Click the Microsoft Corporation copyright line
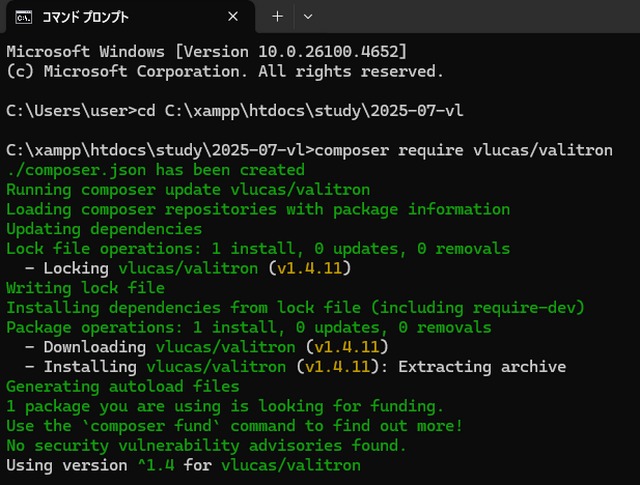640x485 pixels. 224,71
